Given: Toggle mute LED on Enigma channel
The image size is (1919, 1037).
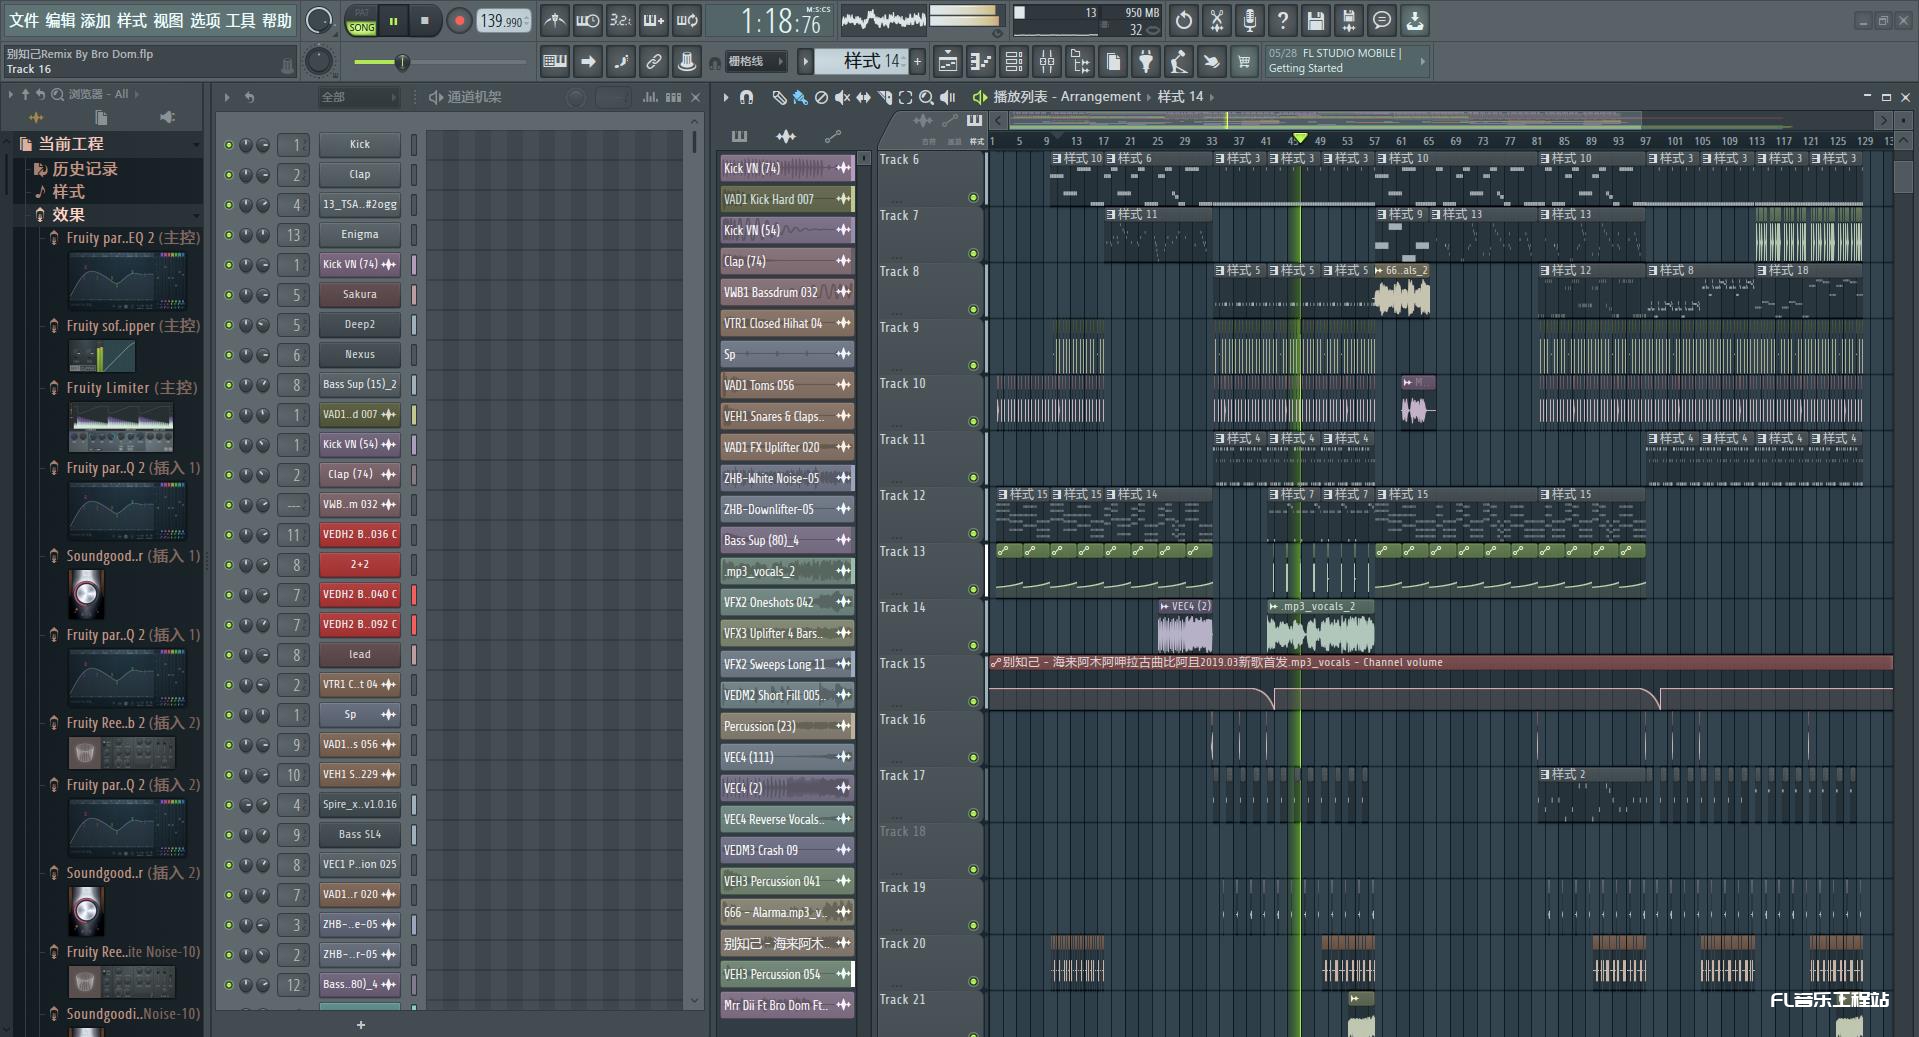Looking at the screenshot, I should click(x=229, y=235).
